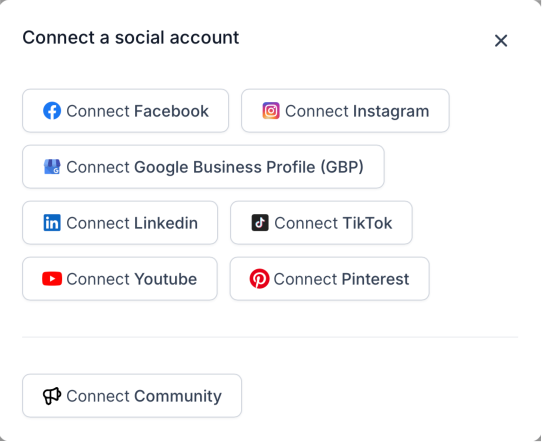Viewport: 542px width, 442px height.
Task: Choose the 'Connect Youtube' button label
Action: [x=131, y=279]
